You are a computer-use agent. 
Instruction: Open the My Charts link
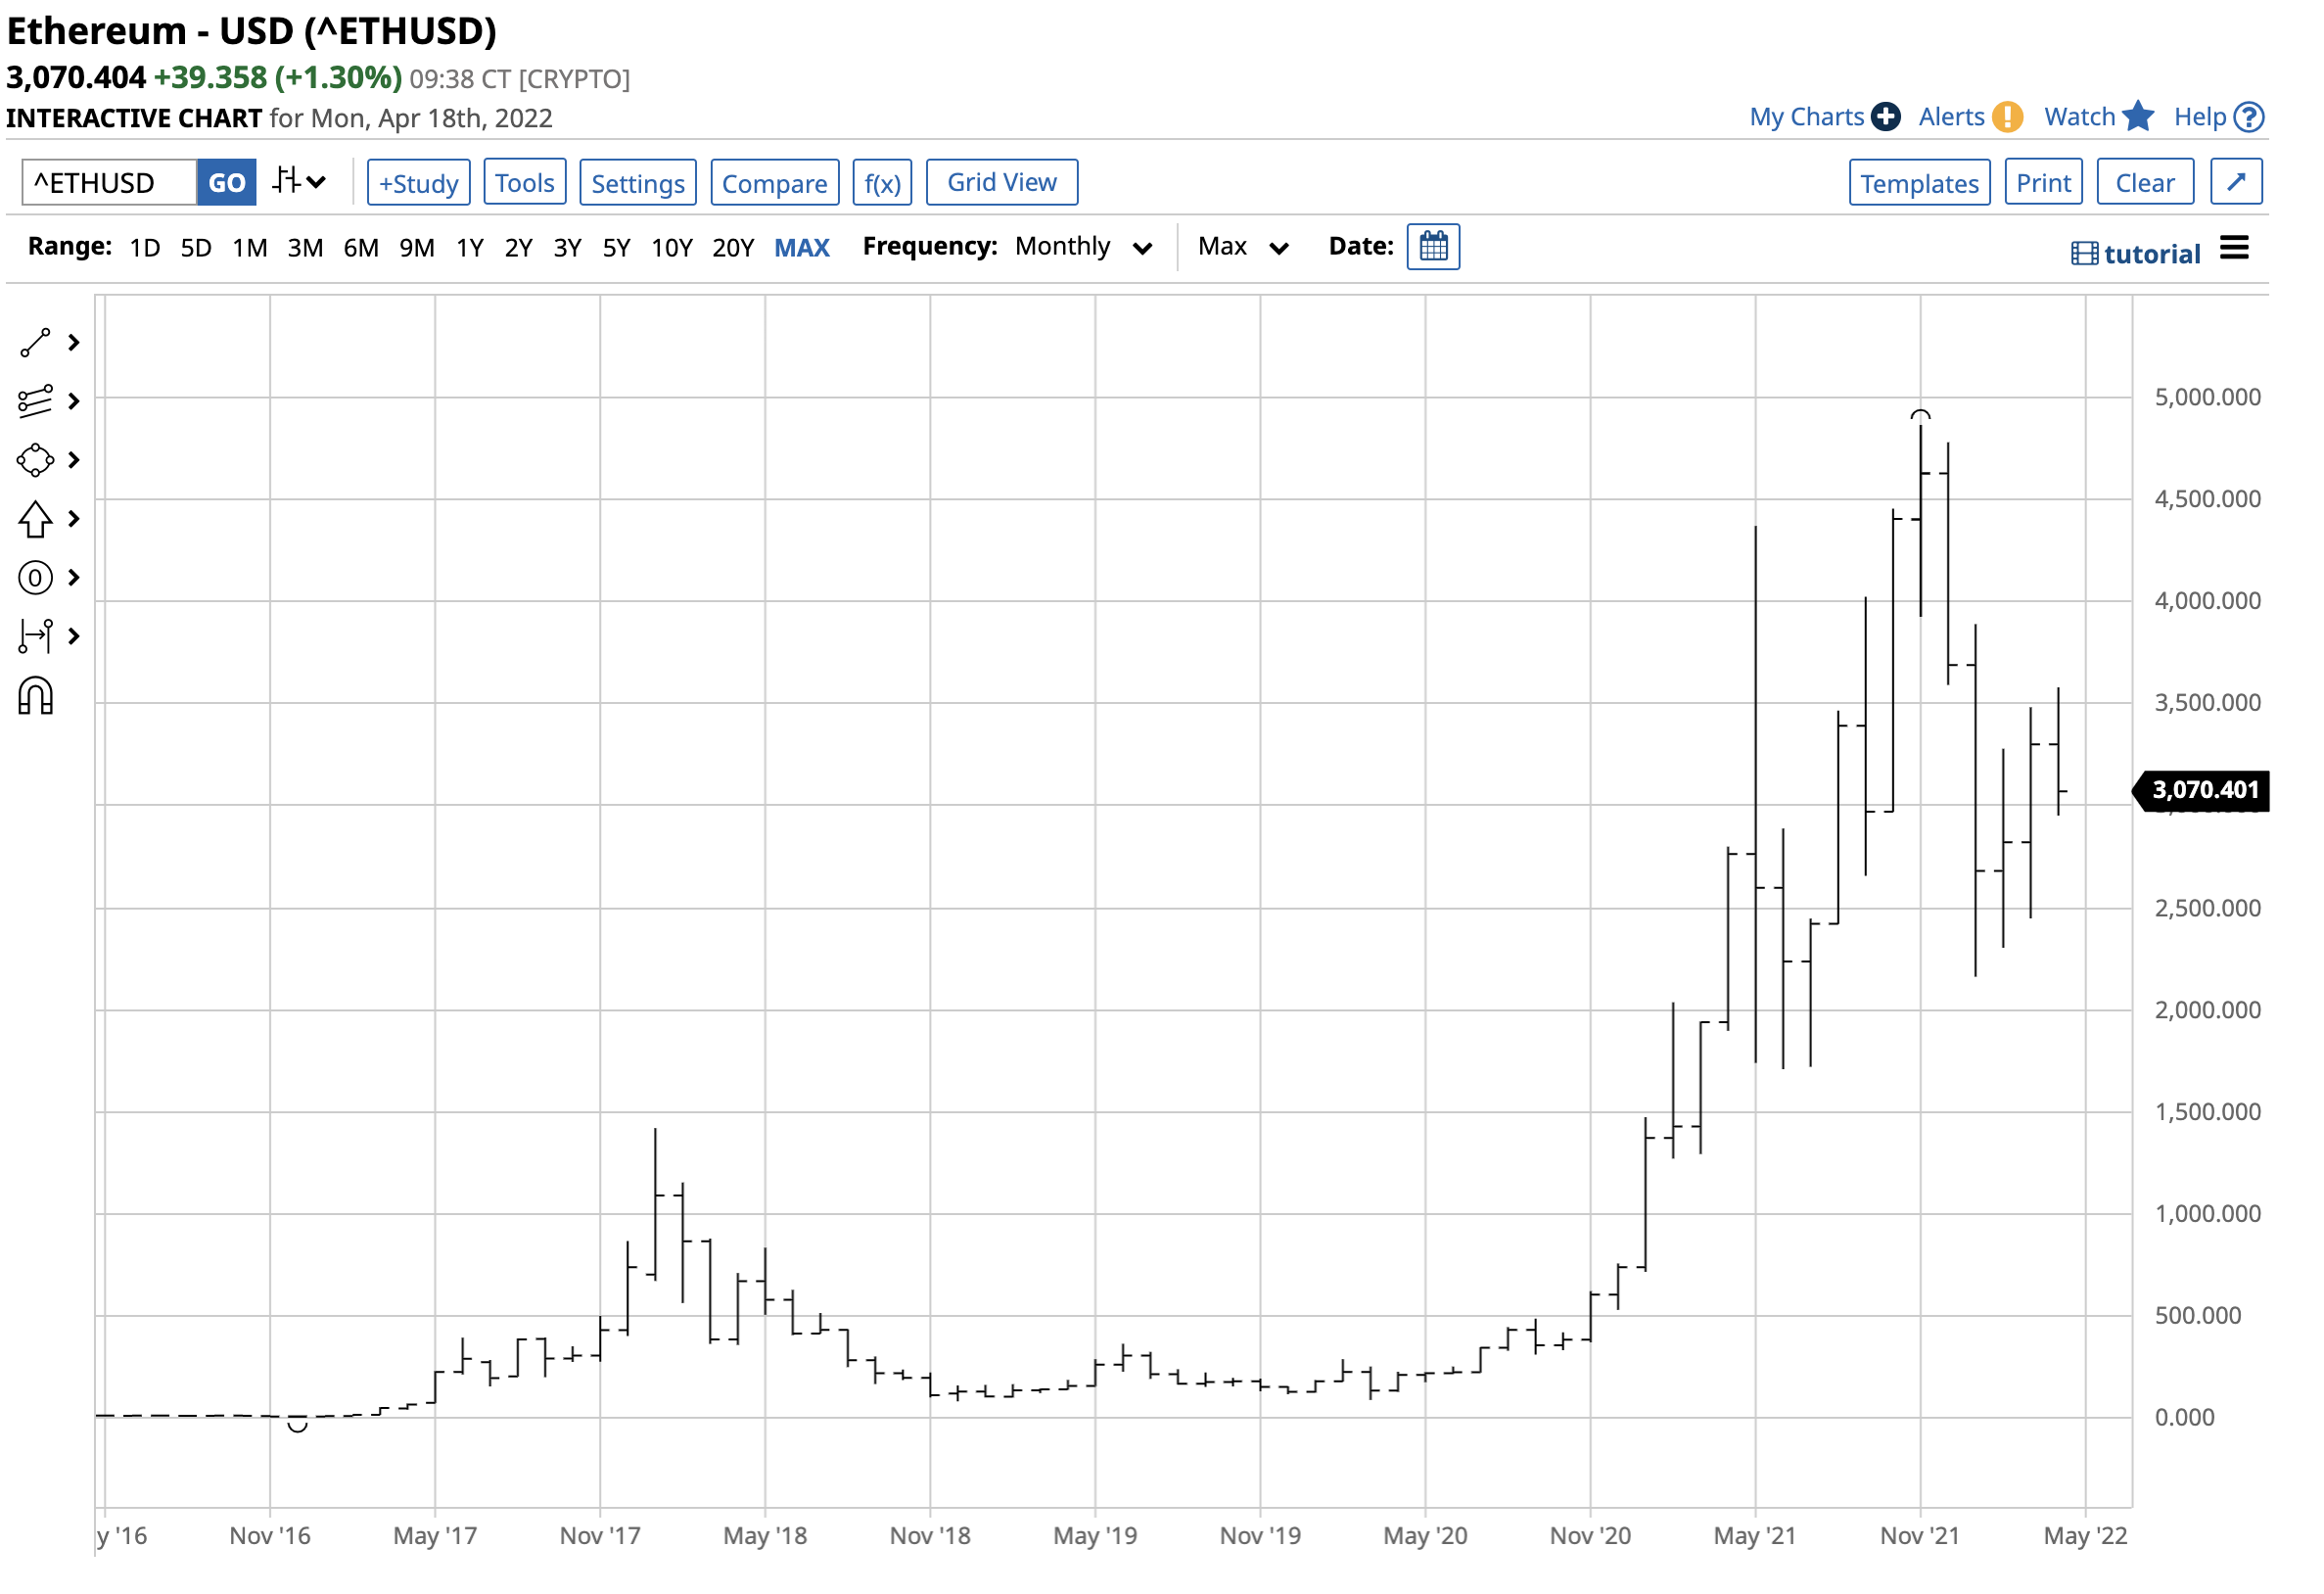click(x=1806, y=117)
